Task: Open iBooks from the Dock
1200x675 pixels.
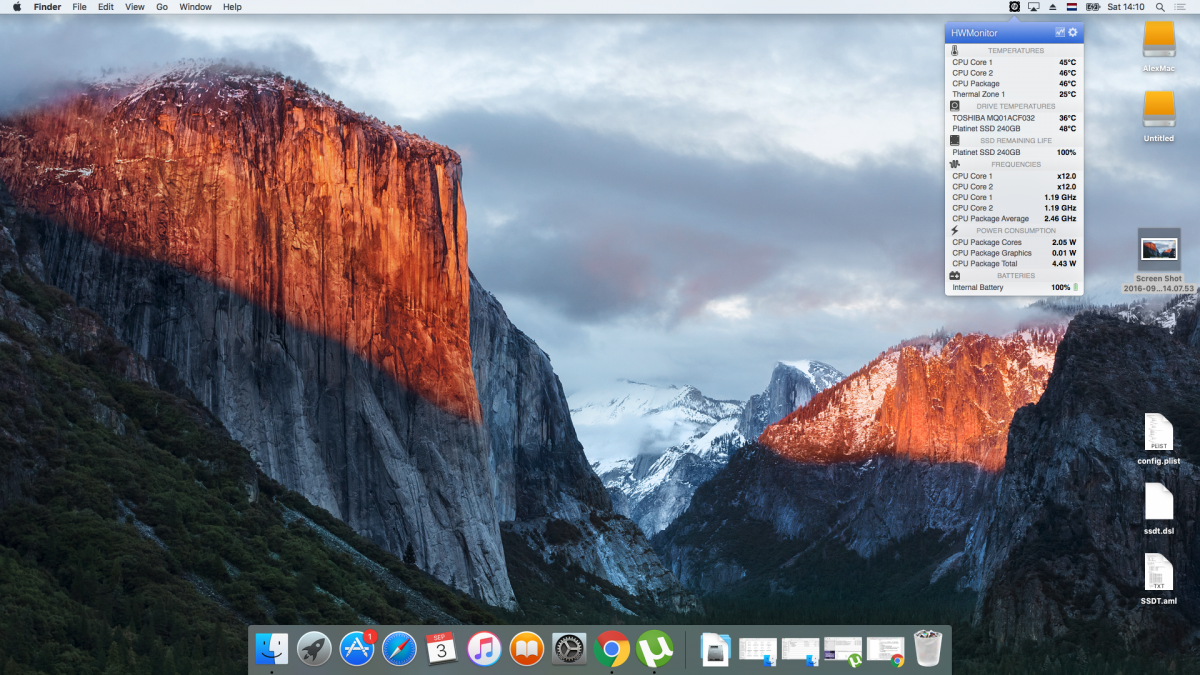Action: pyautogui.click(x=527, y=648)
